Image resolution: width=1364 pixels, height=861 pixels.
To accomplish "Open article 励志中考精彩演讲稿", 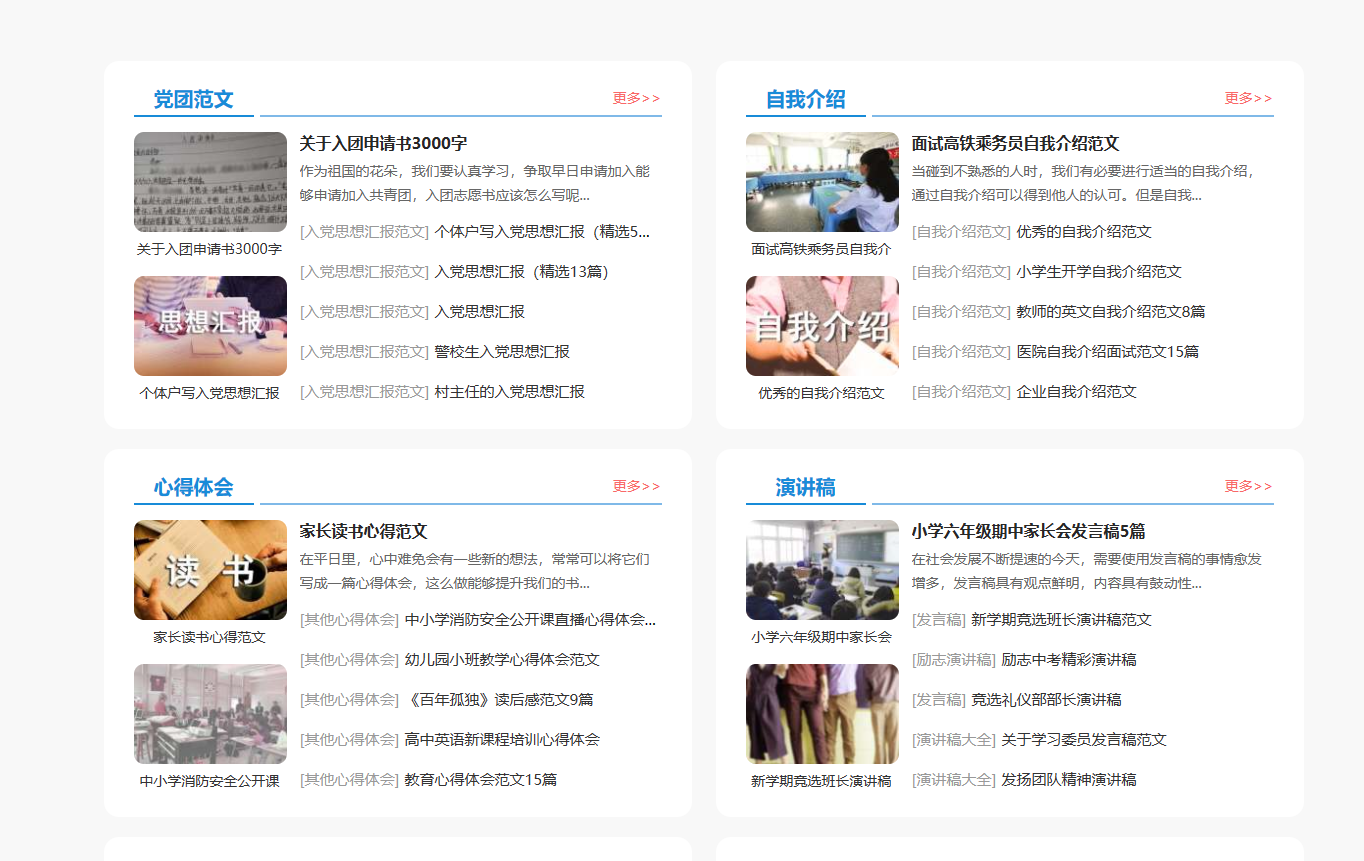I will click(1069, 660).
